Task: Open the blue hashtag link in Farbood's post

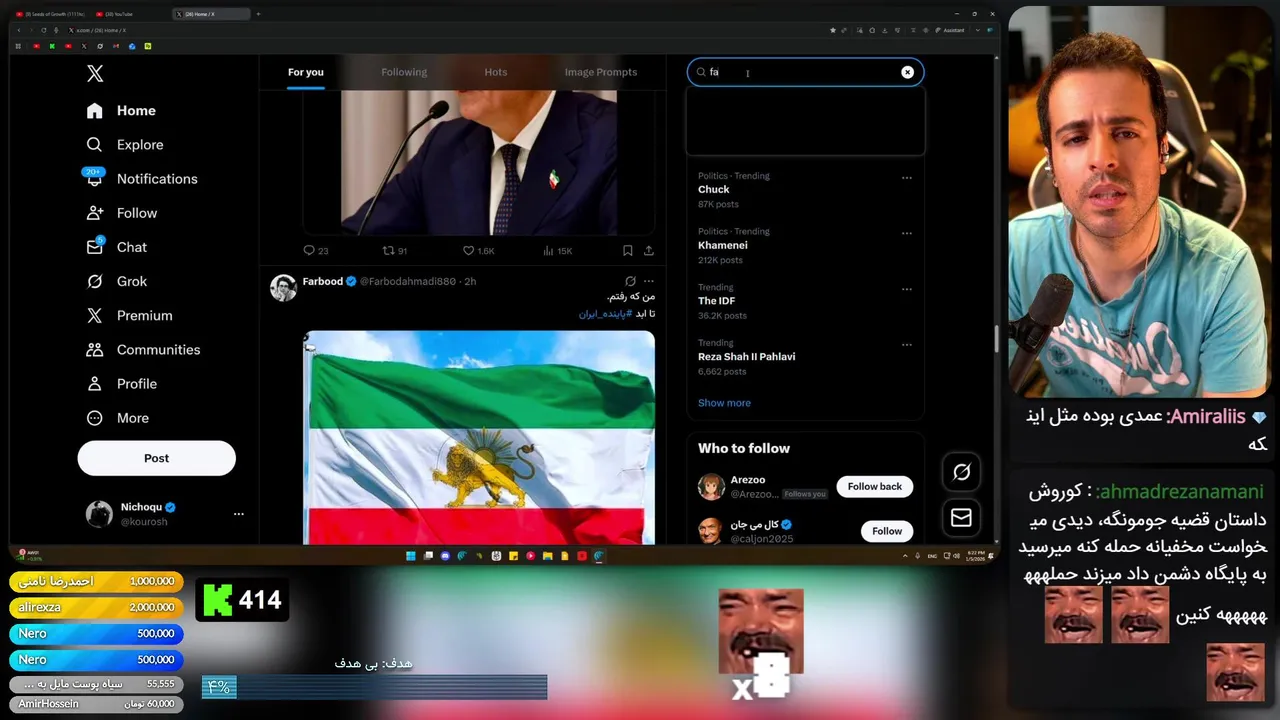Action: point(606,314)
